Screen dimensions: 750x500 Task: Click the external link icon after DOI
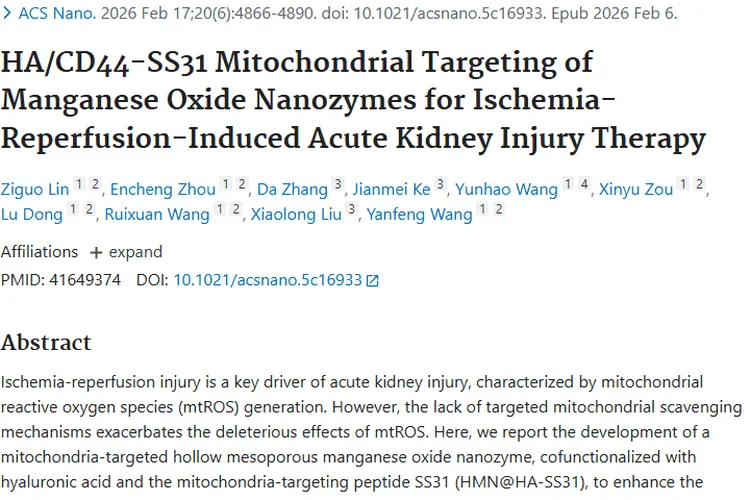pyautogui.click(x=373, y=281)
